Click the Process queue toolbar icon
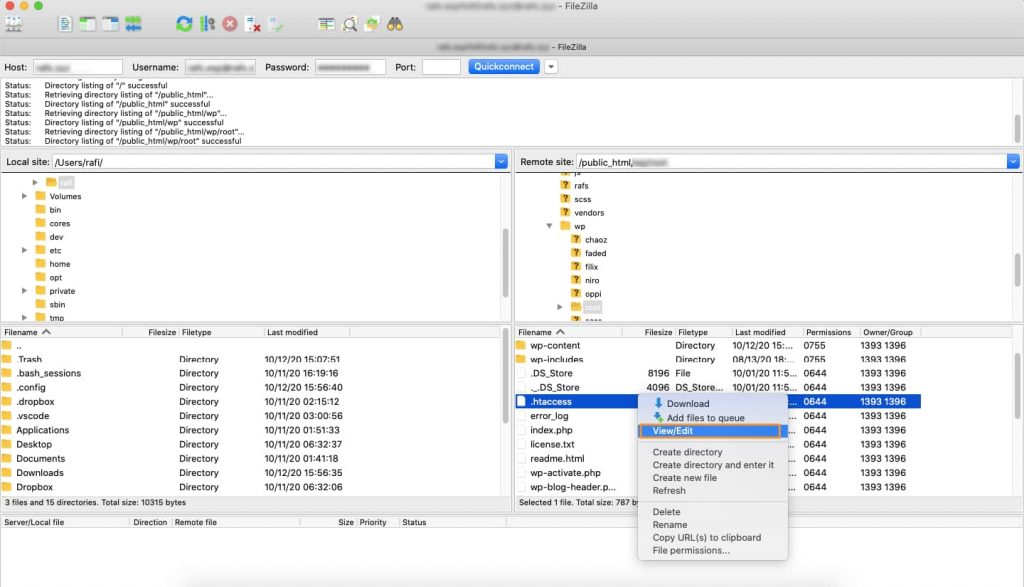 208,24
